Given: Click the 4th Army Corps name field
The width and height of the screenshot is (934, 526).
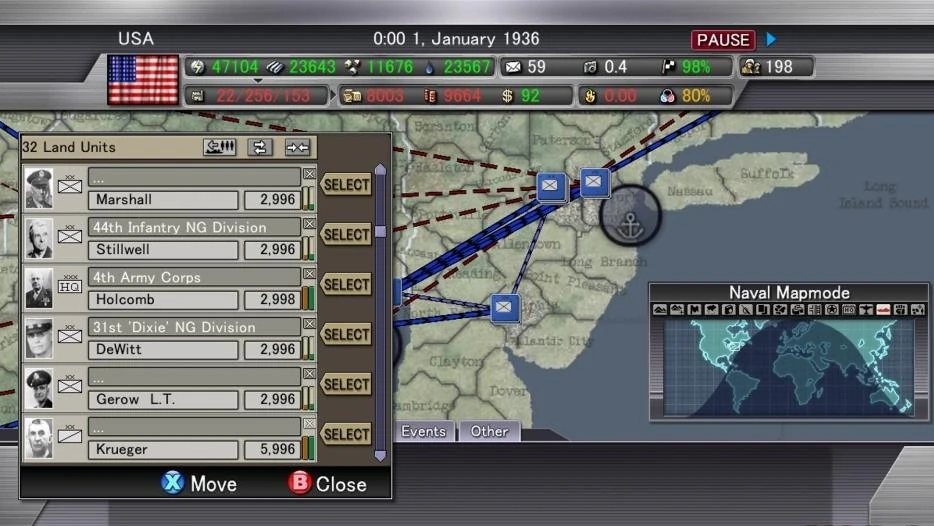Looking at the screenshot, I should (194, 277).
